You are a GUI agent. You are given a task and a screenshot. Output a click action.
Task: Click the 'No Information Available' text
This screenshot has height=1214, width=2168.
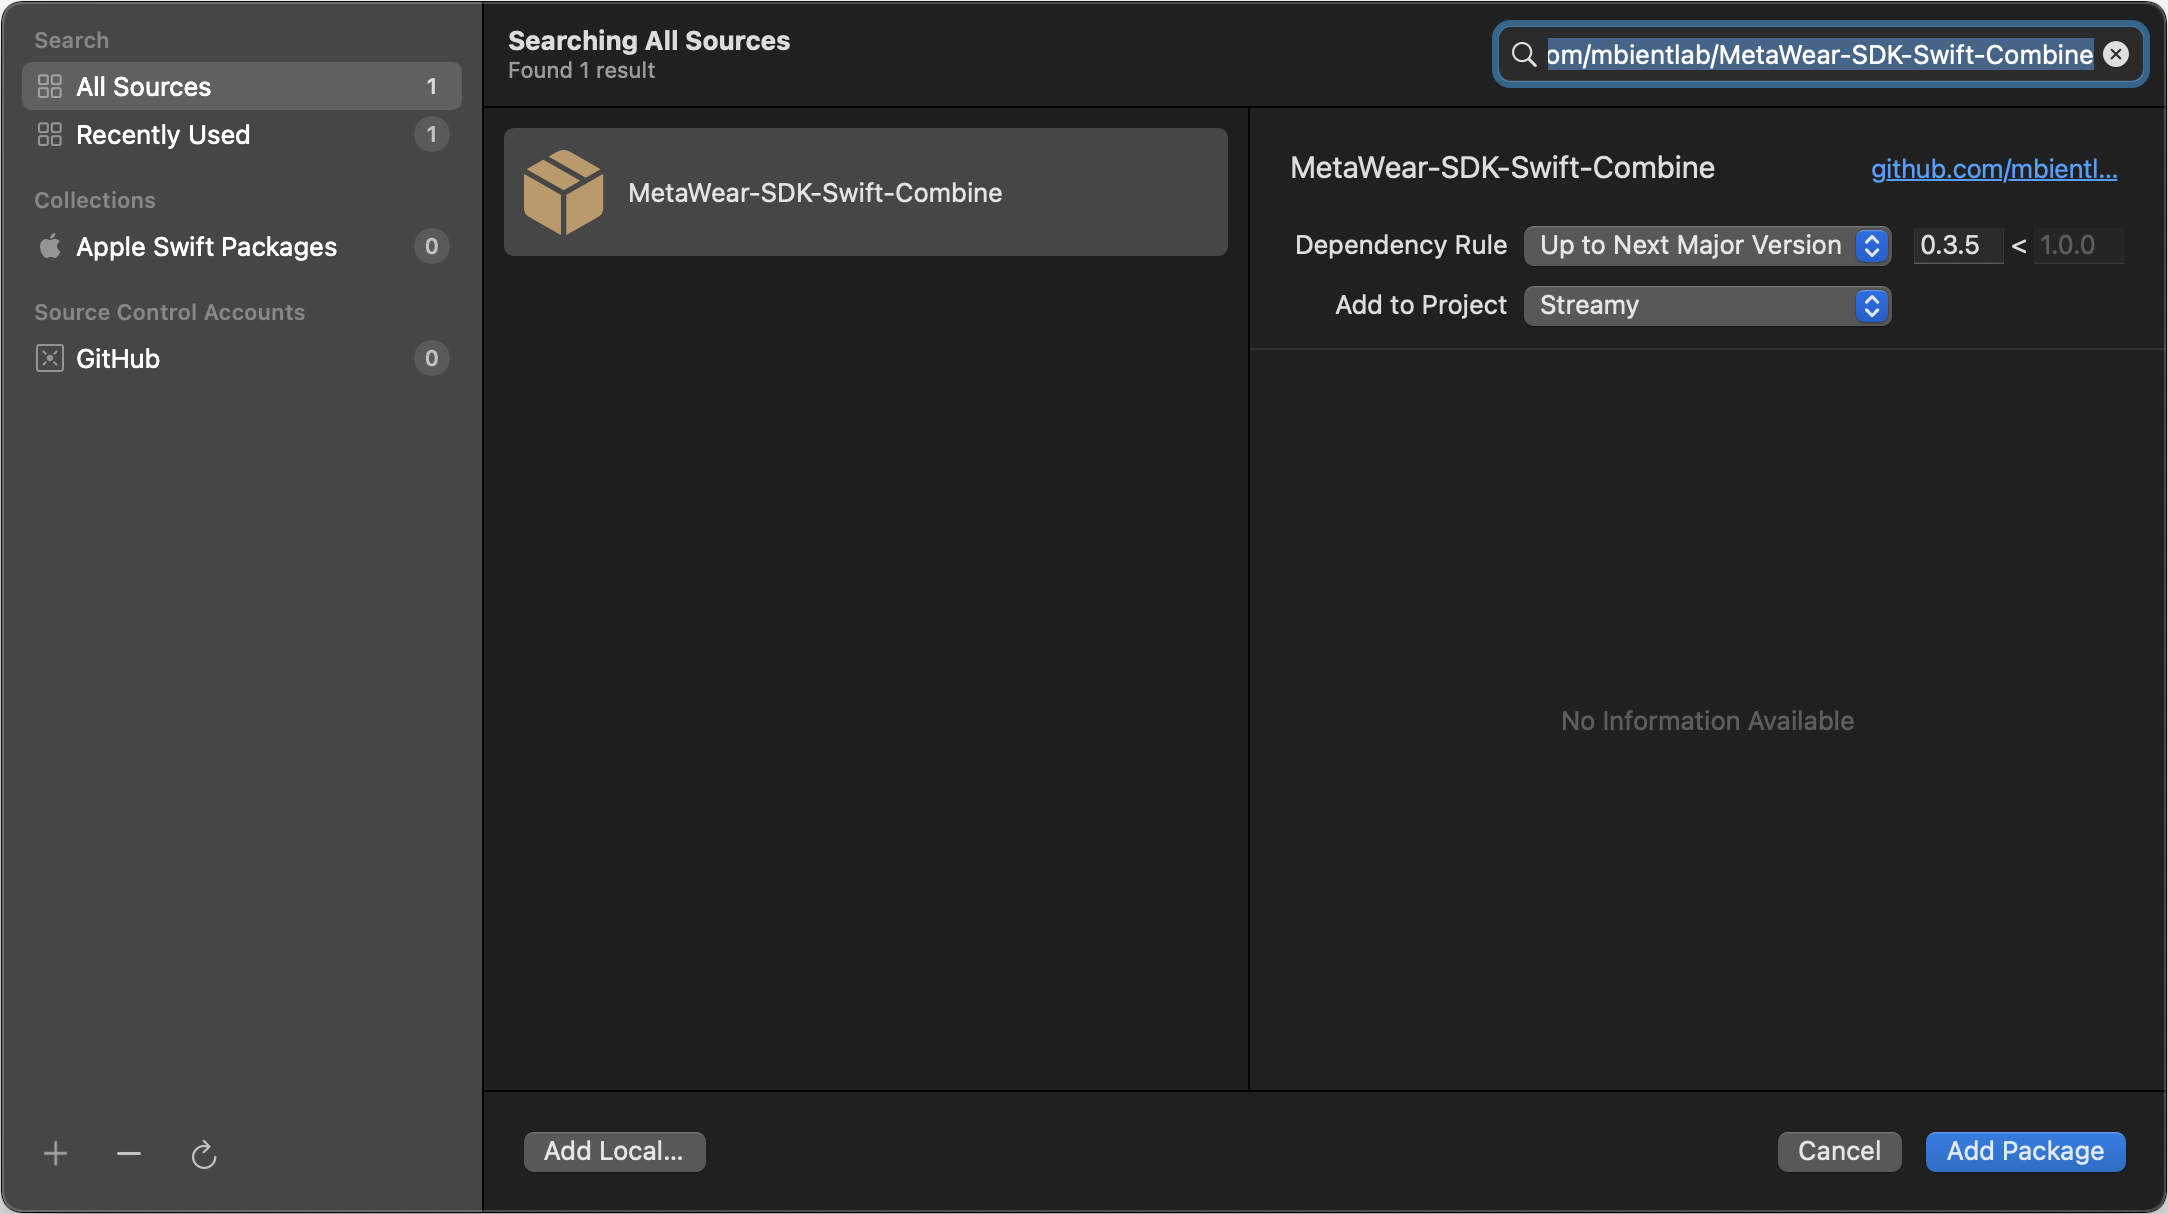tap(1707, 720)
